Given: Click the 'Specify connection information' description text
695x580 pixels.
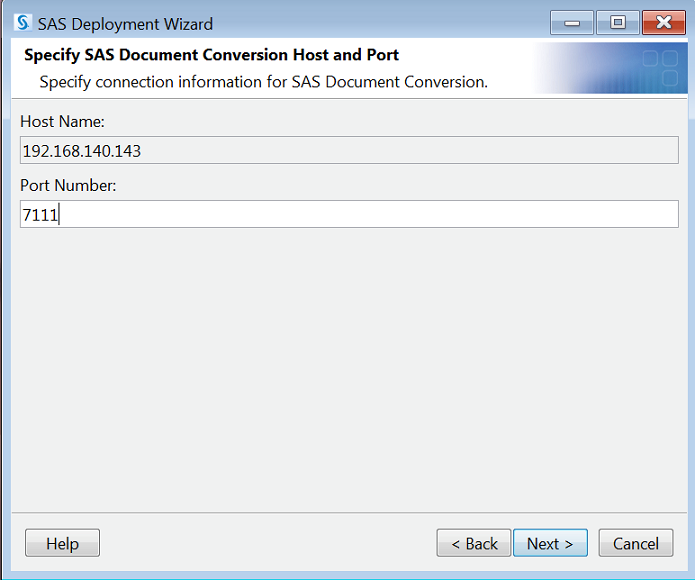Looking at the screenshot, I should 264,82.
